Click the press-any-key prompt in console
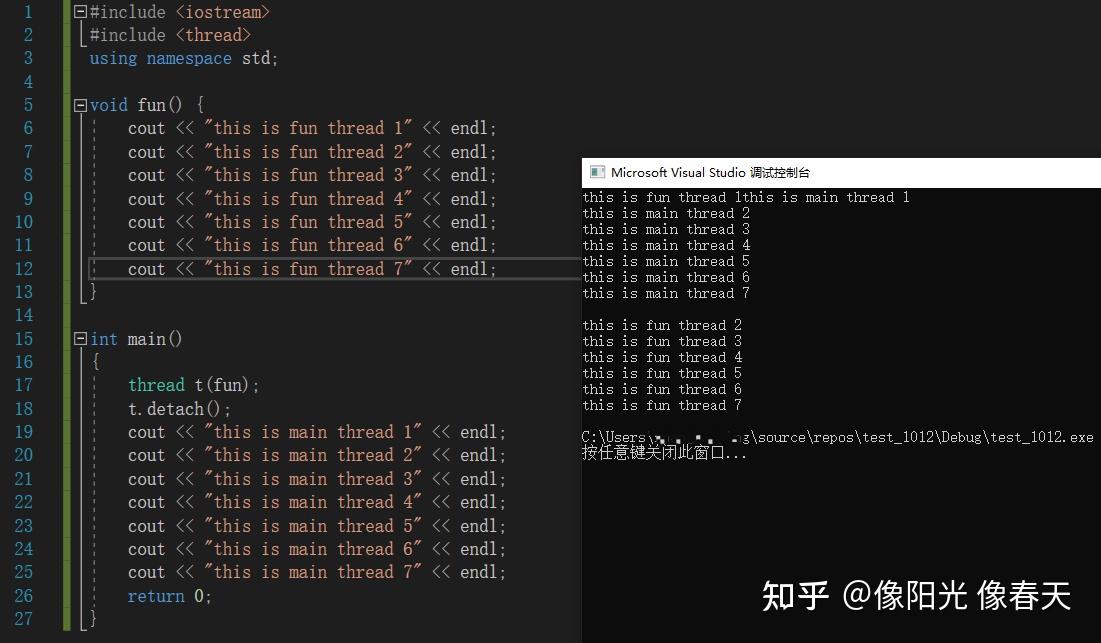The image size is (1101, 643). pyautogui.click(x=664, y=453)
